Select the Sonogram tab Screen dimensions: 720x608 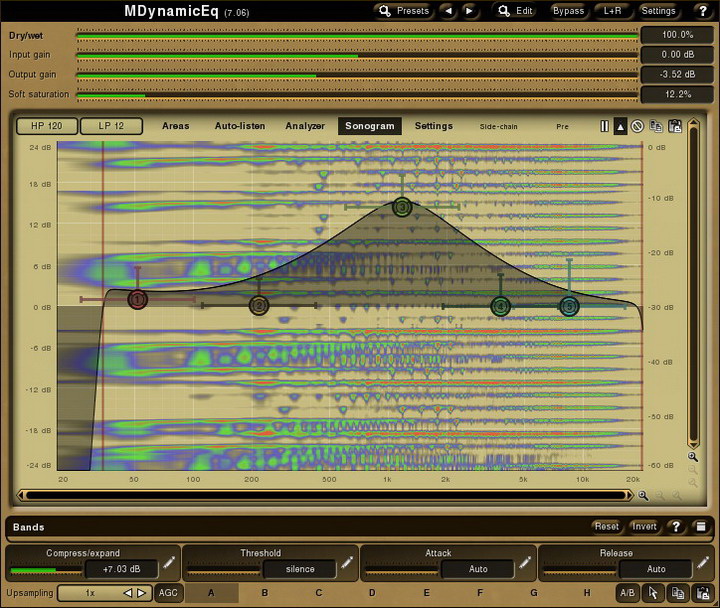pos(370,126)
